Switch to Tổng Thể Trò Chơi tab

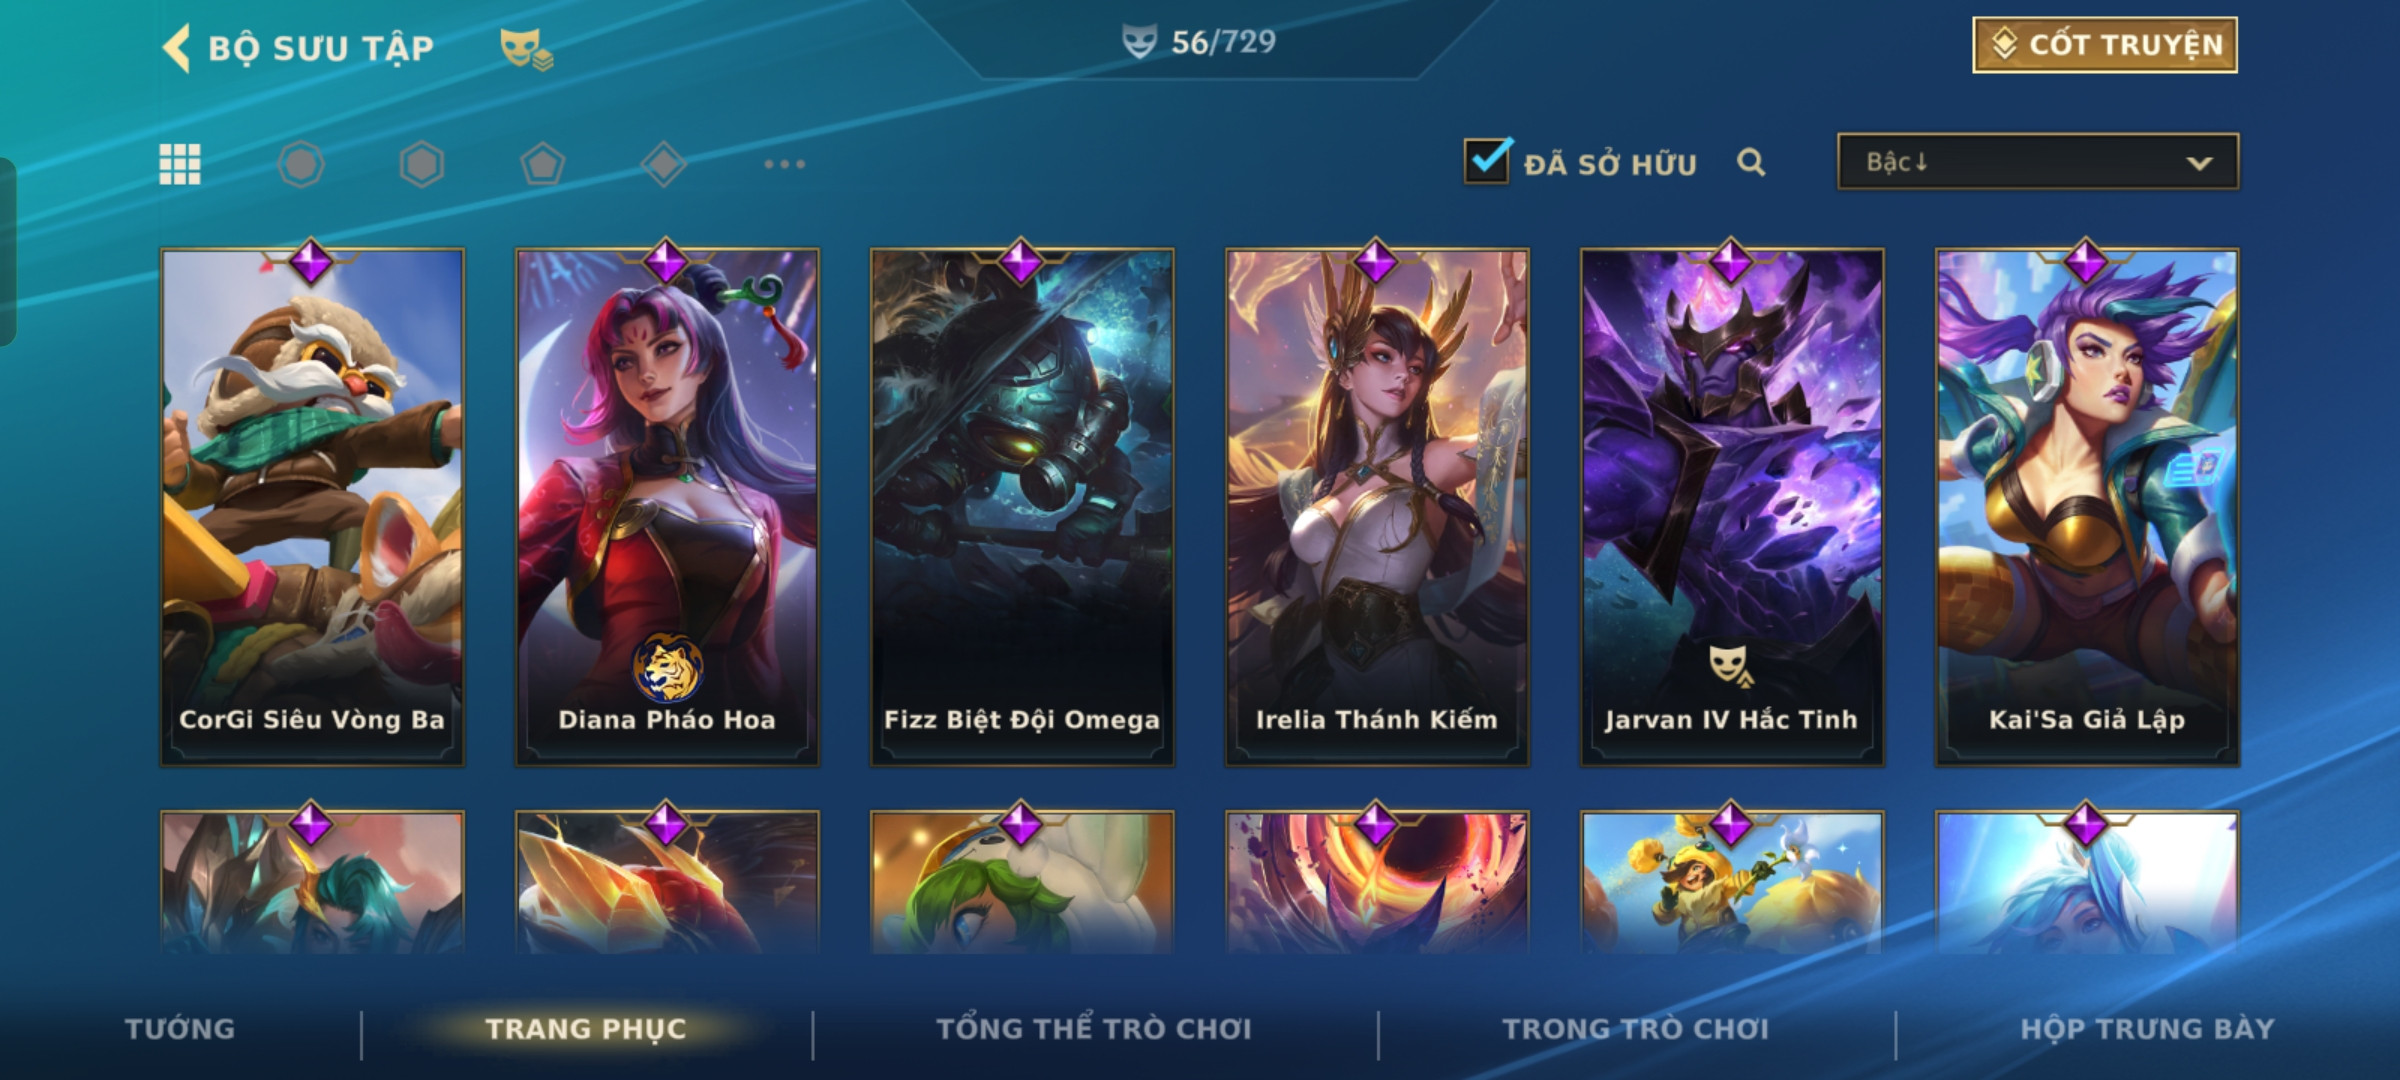[x=1094, y=1029]
